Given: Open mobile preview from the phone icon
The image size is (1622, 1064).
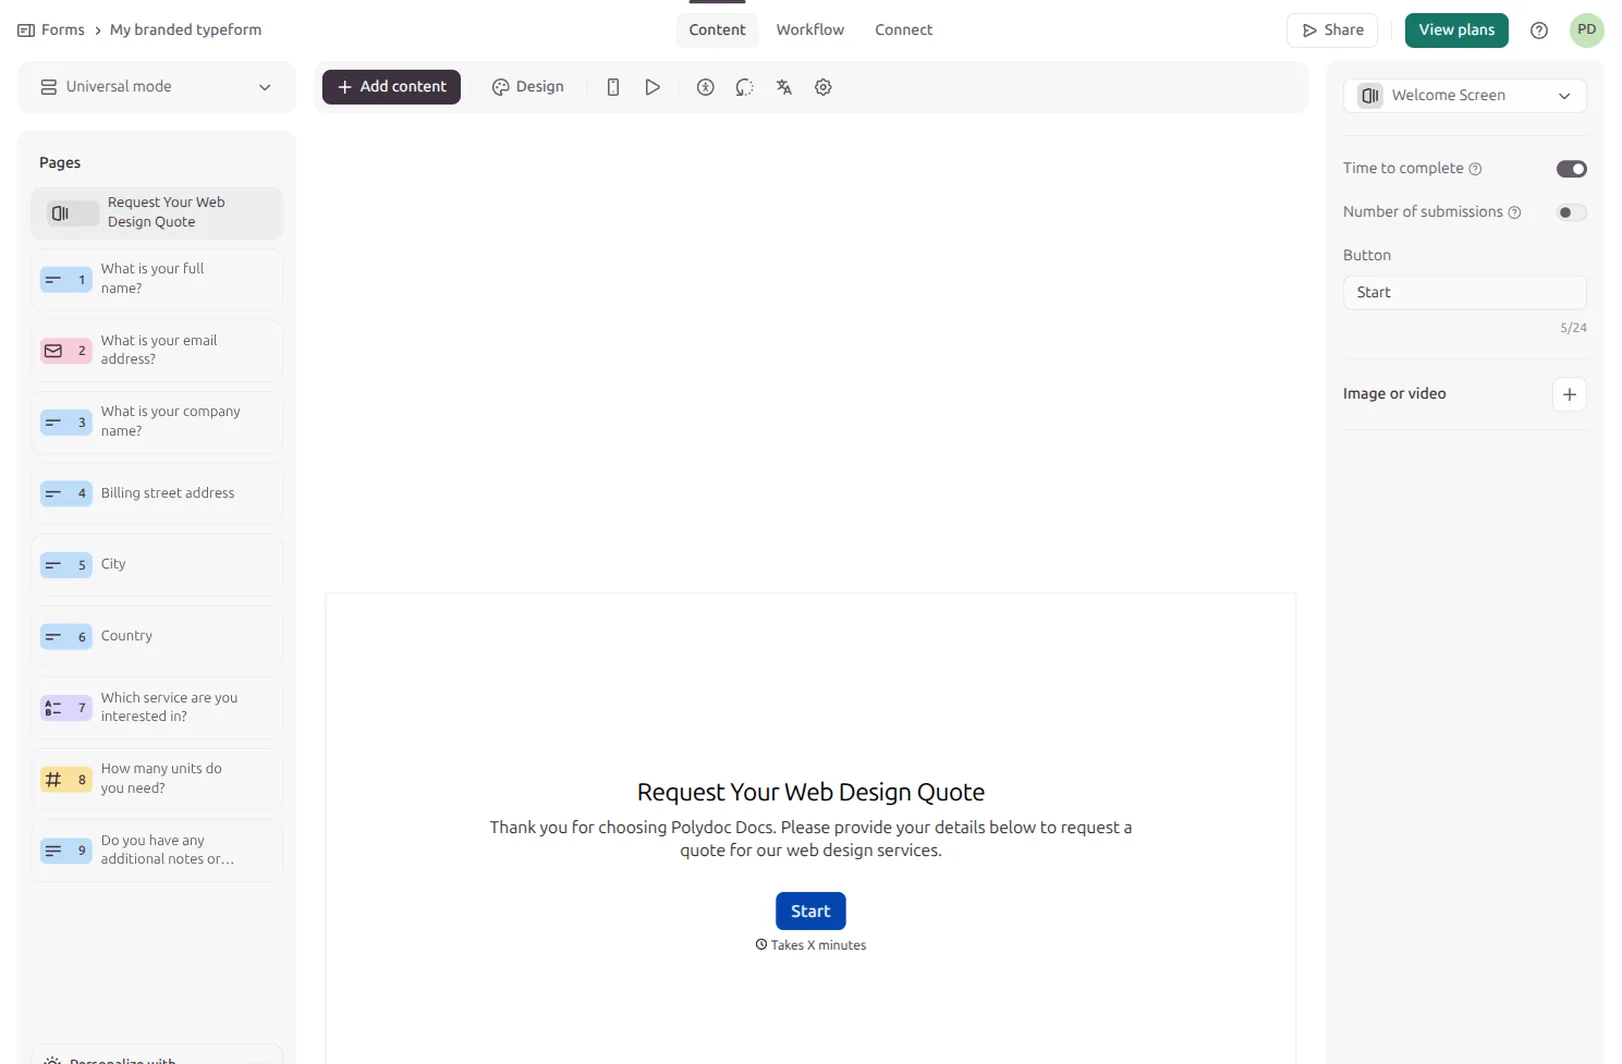Looking at the screenshot, I should pos(613,87).
